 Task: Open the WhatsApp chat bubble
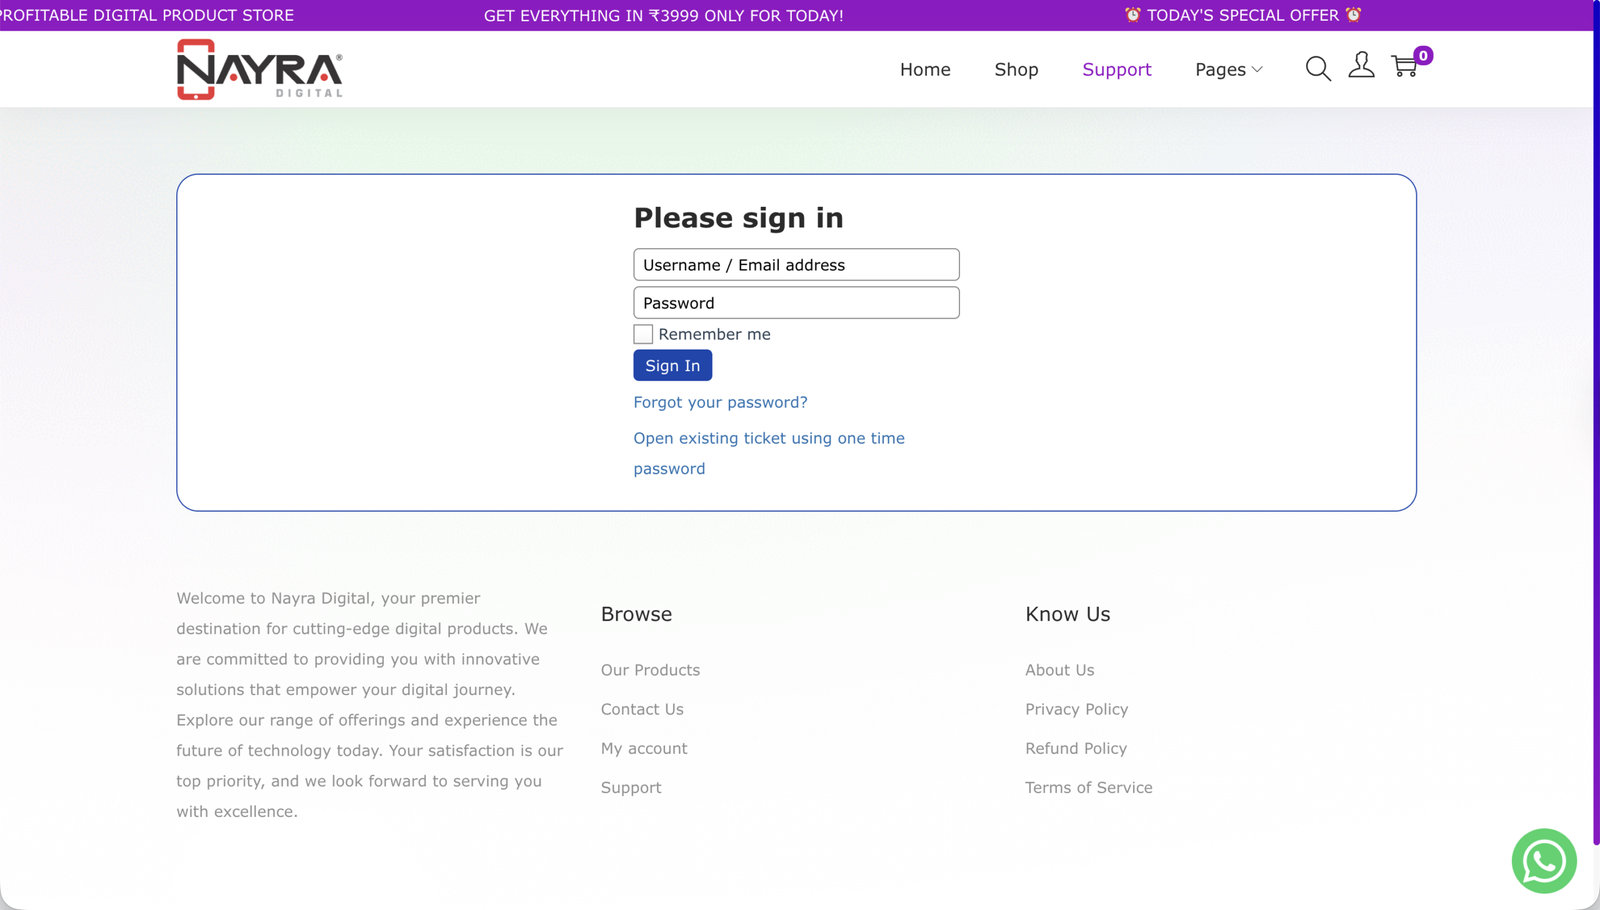click(1543, 860)
